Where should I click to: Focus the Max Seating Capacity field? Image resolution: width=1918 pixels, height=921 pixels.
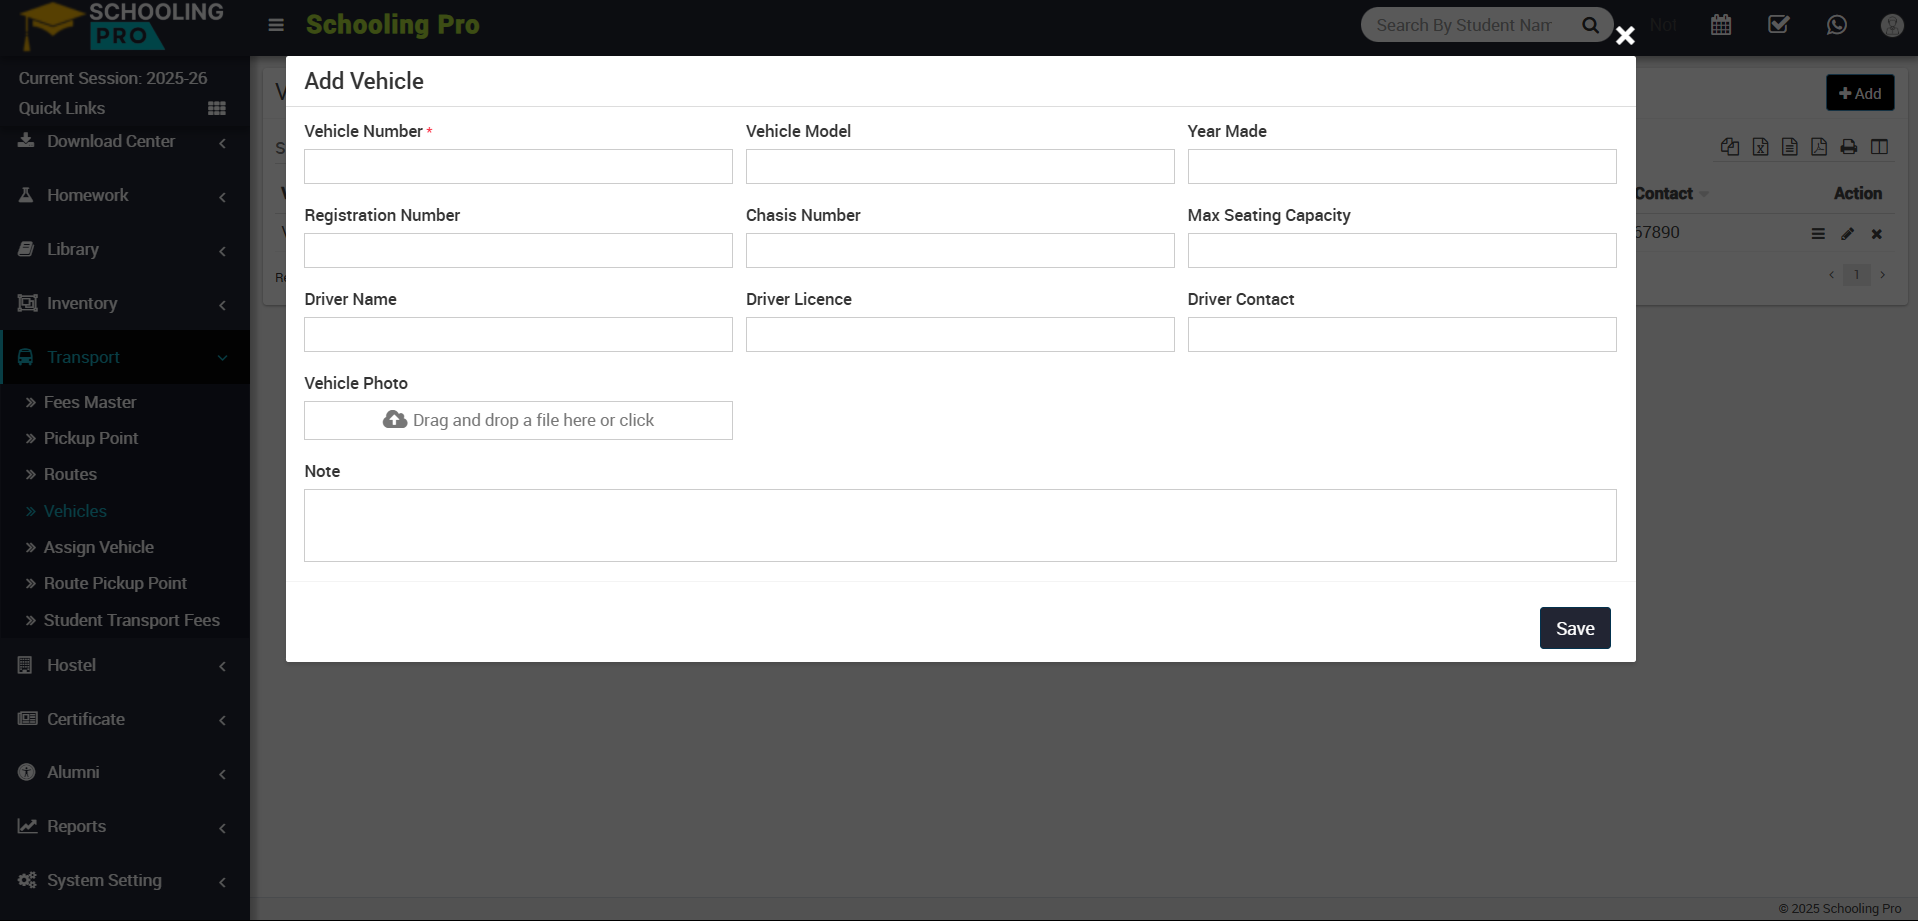click(x=1402, y=251)
